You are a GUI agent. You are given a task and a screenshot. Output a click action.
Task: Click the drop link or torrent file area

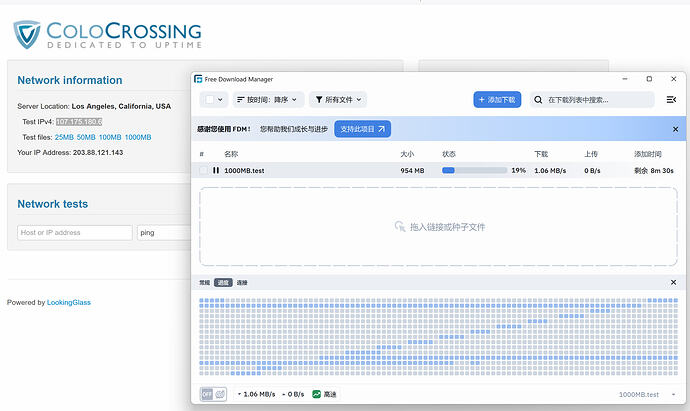coord(438,227)
